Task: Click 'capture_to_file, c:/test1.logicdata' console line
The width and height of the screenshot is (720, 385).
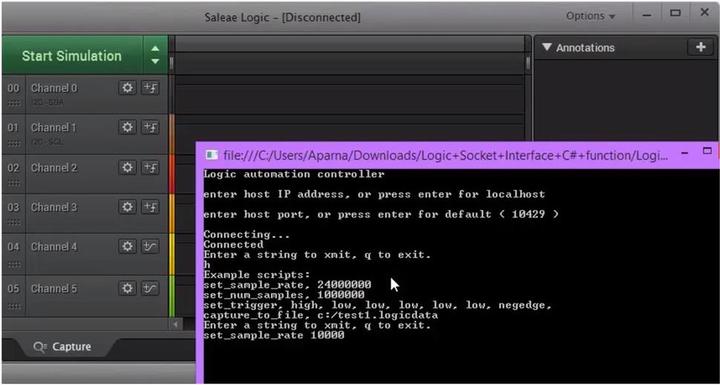Action: 321,315
